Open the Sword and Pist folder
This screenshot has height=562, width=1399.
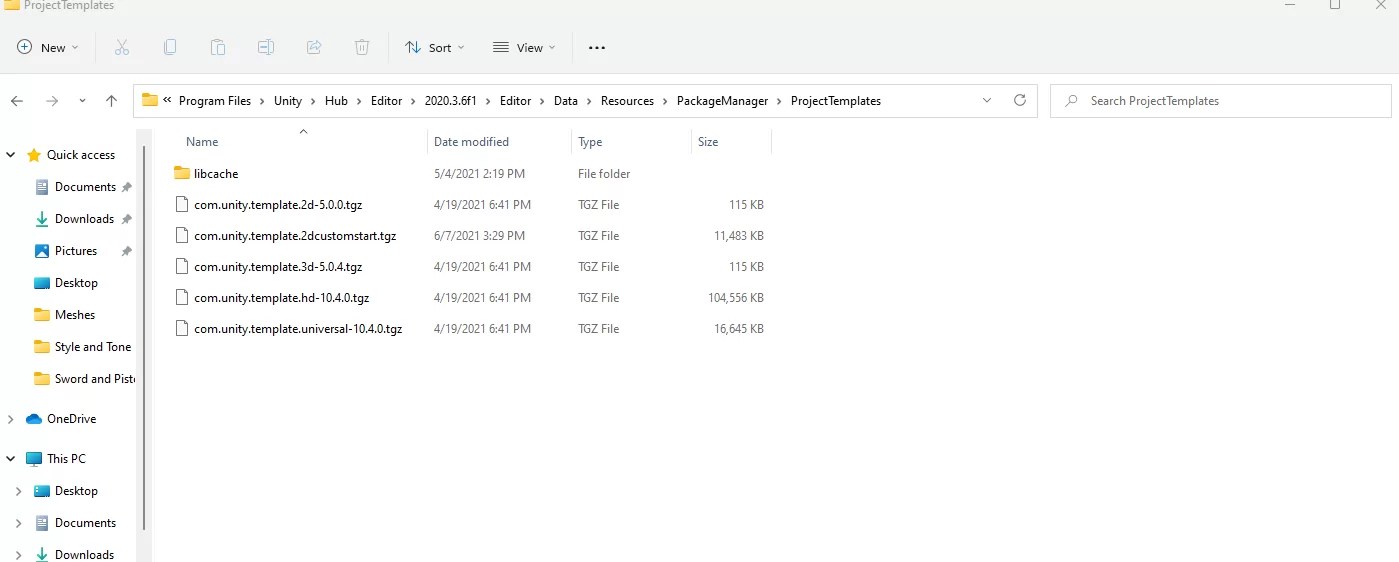(95, 379)
